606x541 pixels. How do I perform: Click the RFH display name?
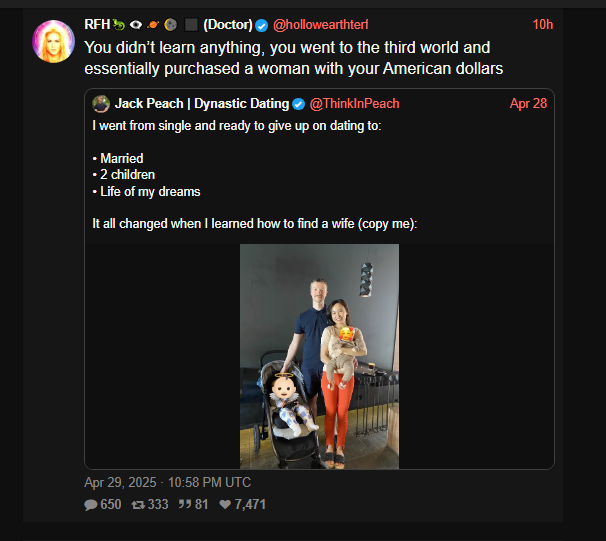97,24
